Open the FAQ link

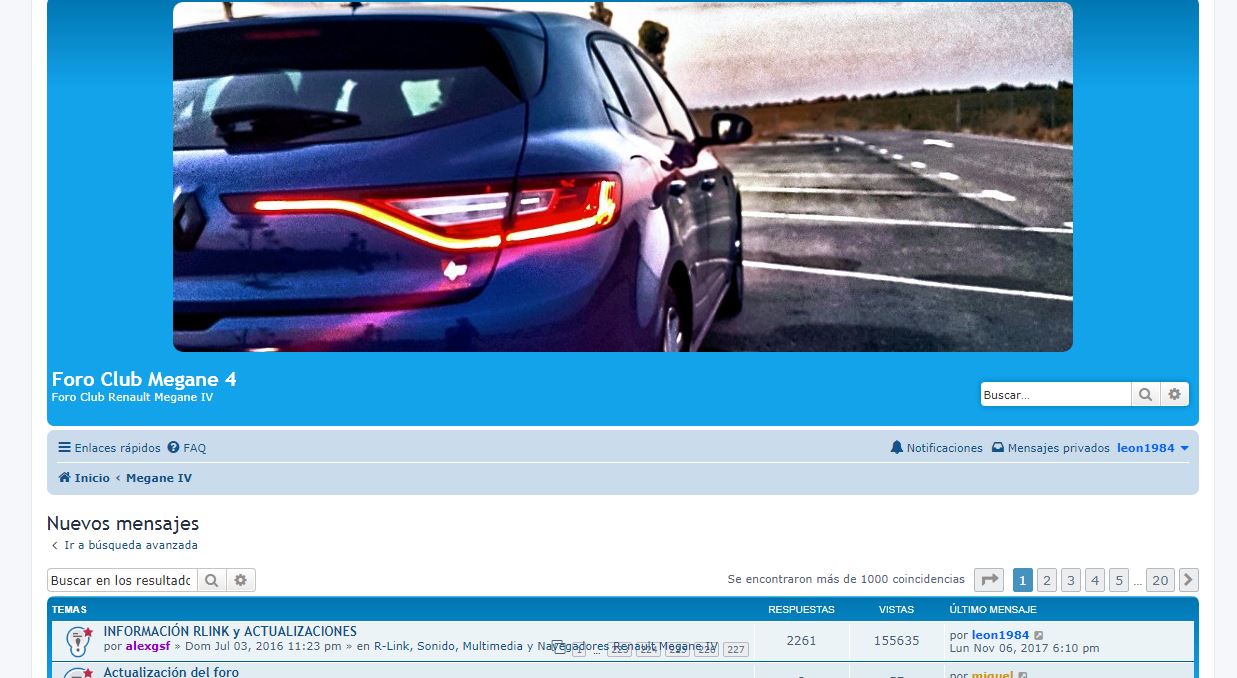coord(187,448)
